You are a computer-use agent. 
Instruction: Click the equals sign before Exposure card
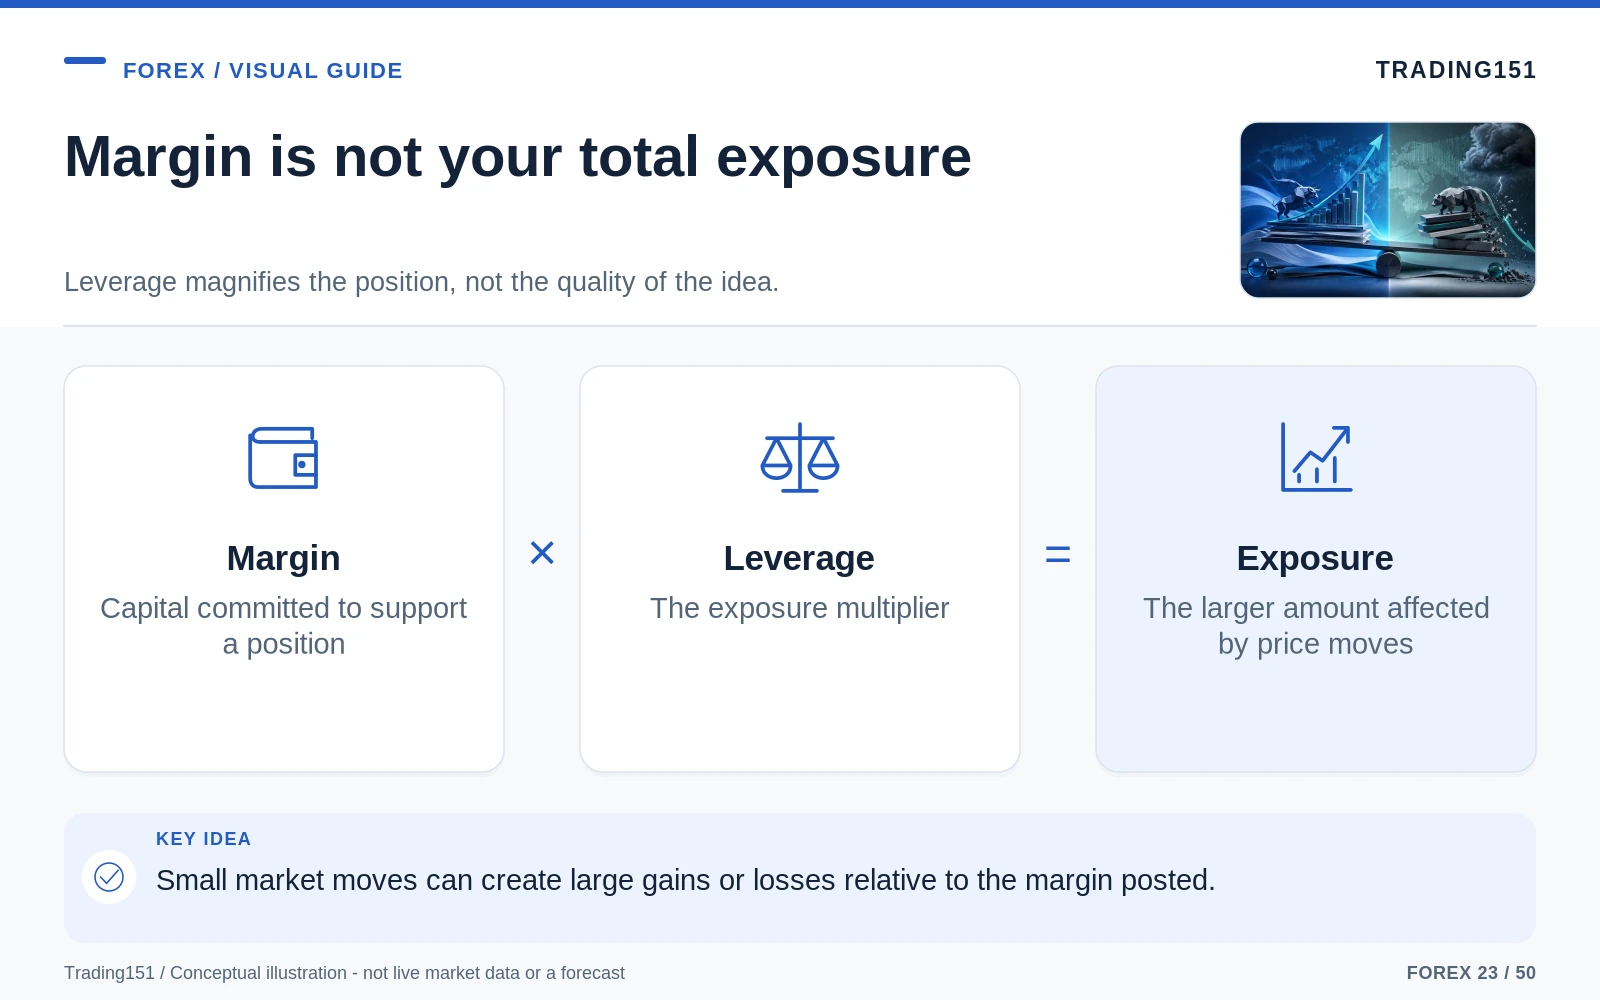[1058, 554]
